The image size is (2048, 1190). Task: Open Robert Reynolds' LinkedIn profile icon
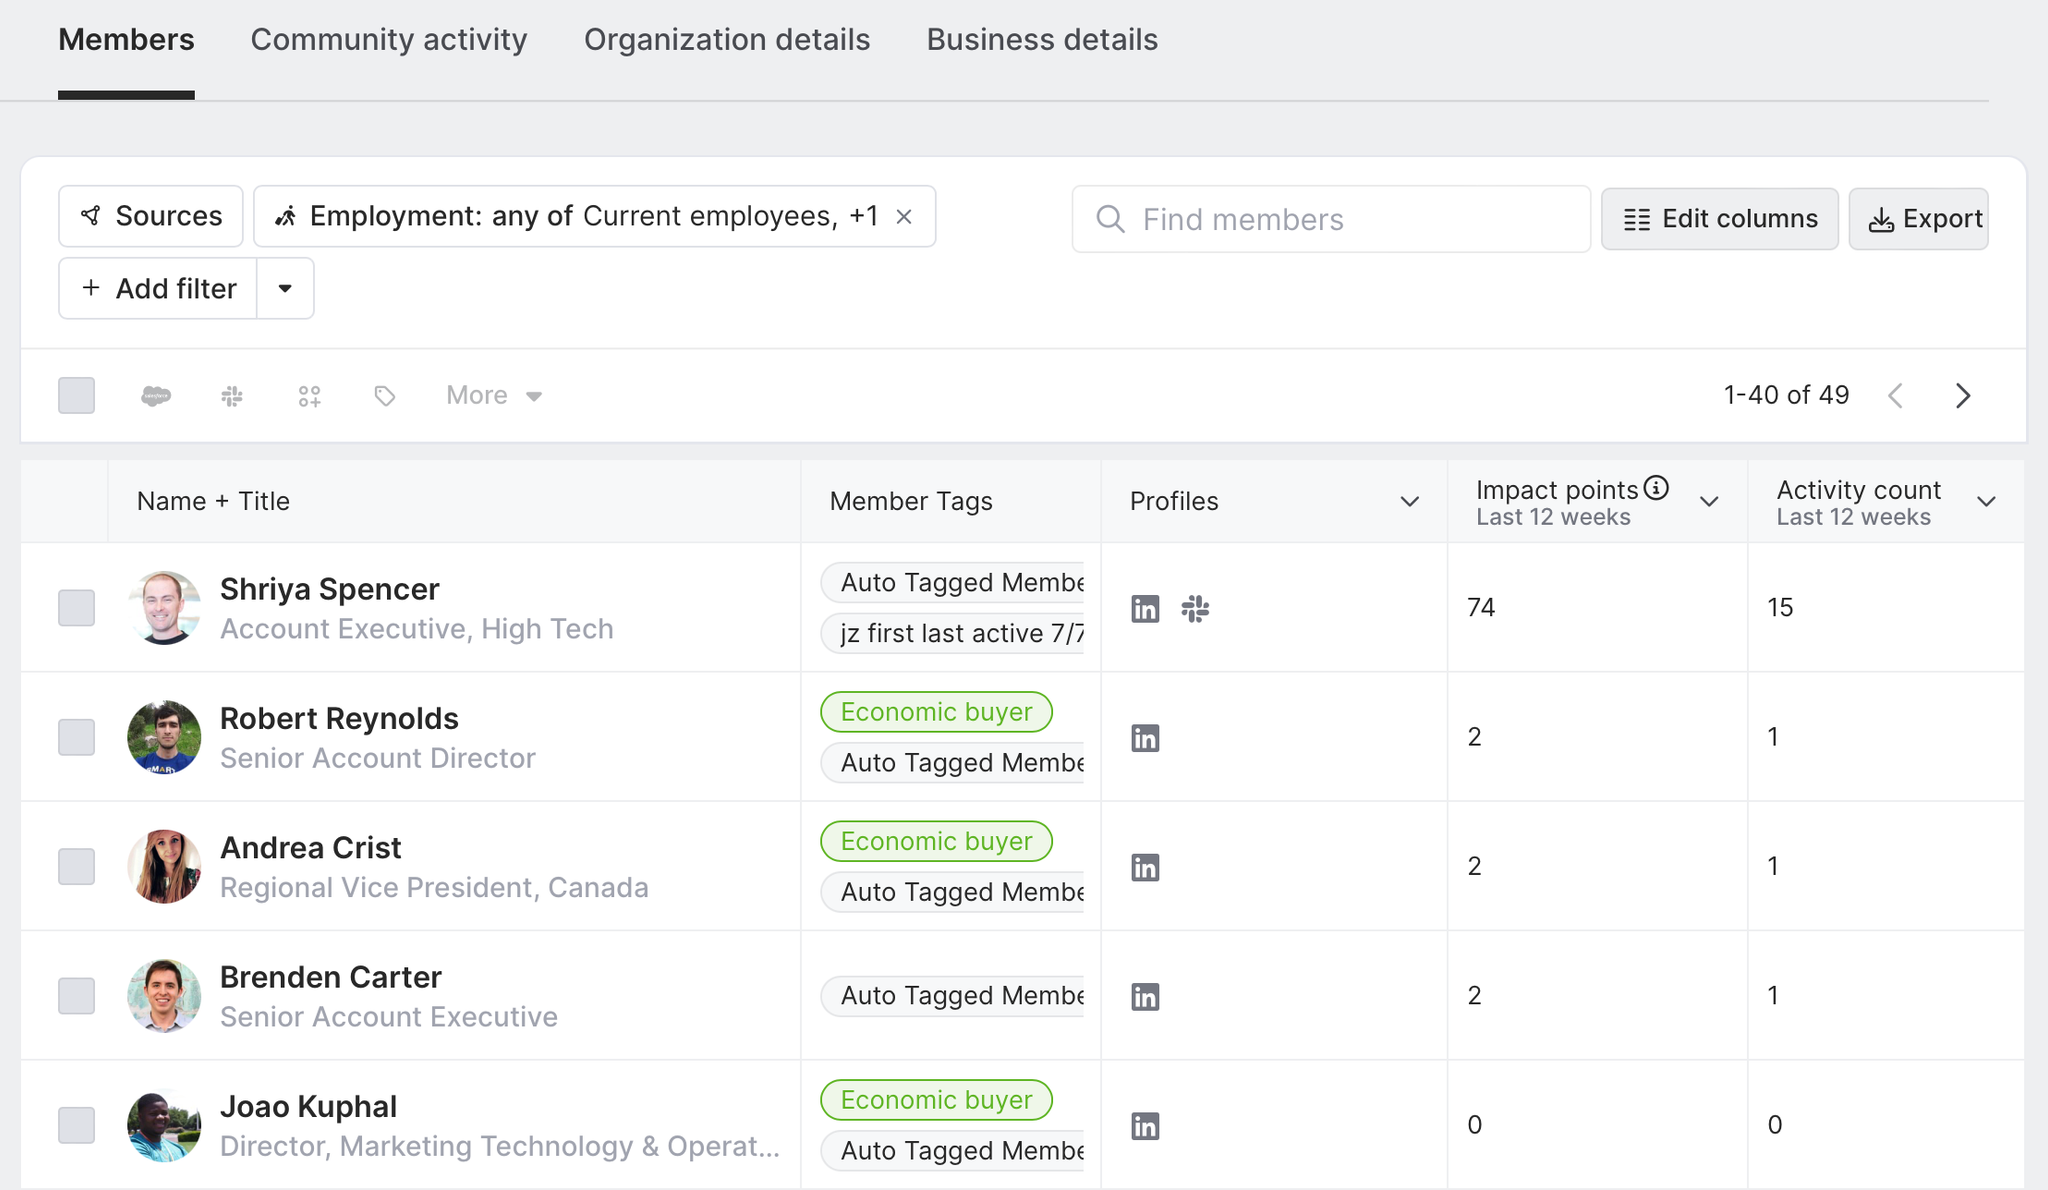tap(1145, 738)
